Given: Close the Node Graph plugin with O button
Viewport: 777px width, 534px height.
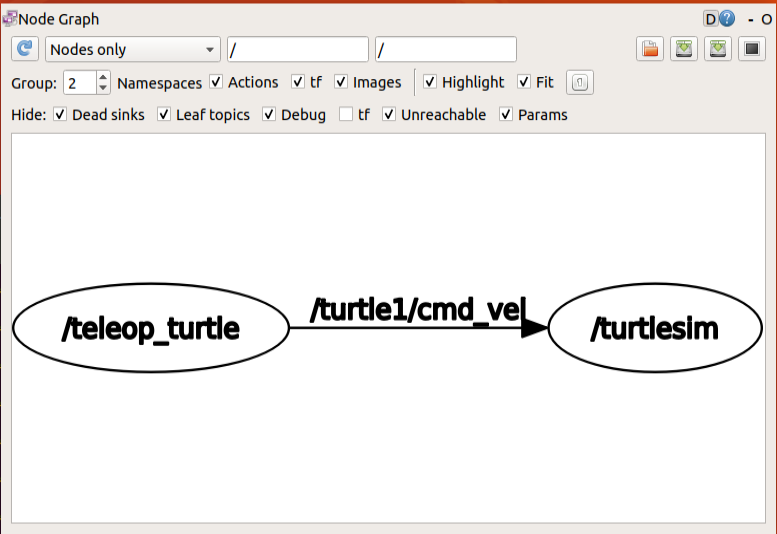Looking at the screenshot, I should (766, 19).
